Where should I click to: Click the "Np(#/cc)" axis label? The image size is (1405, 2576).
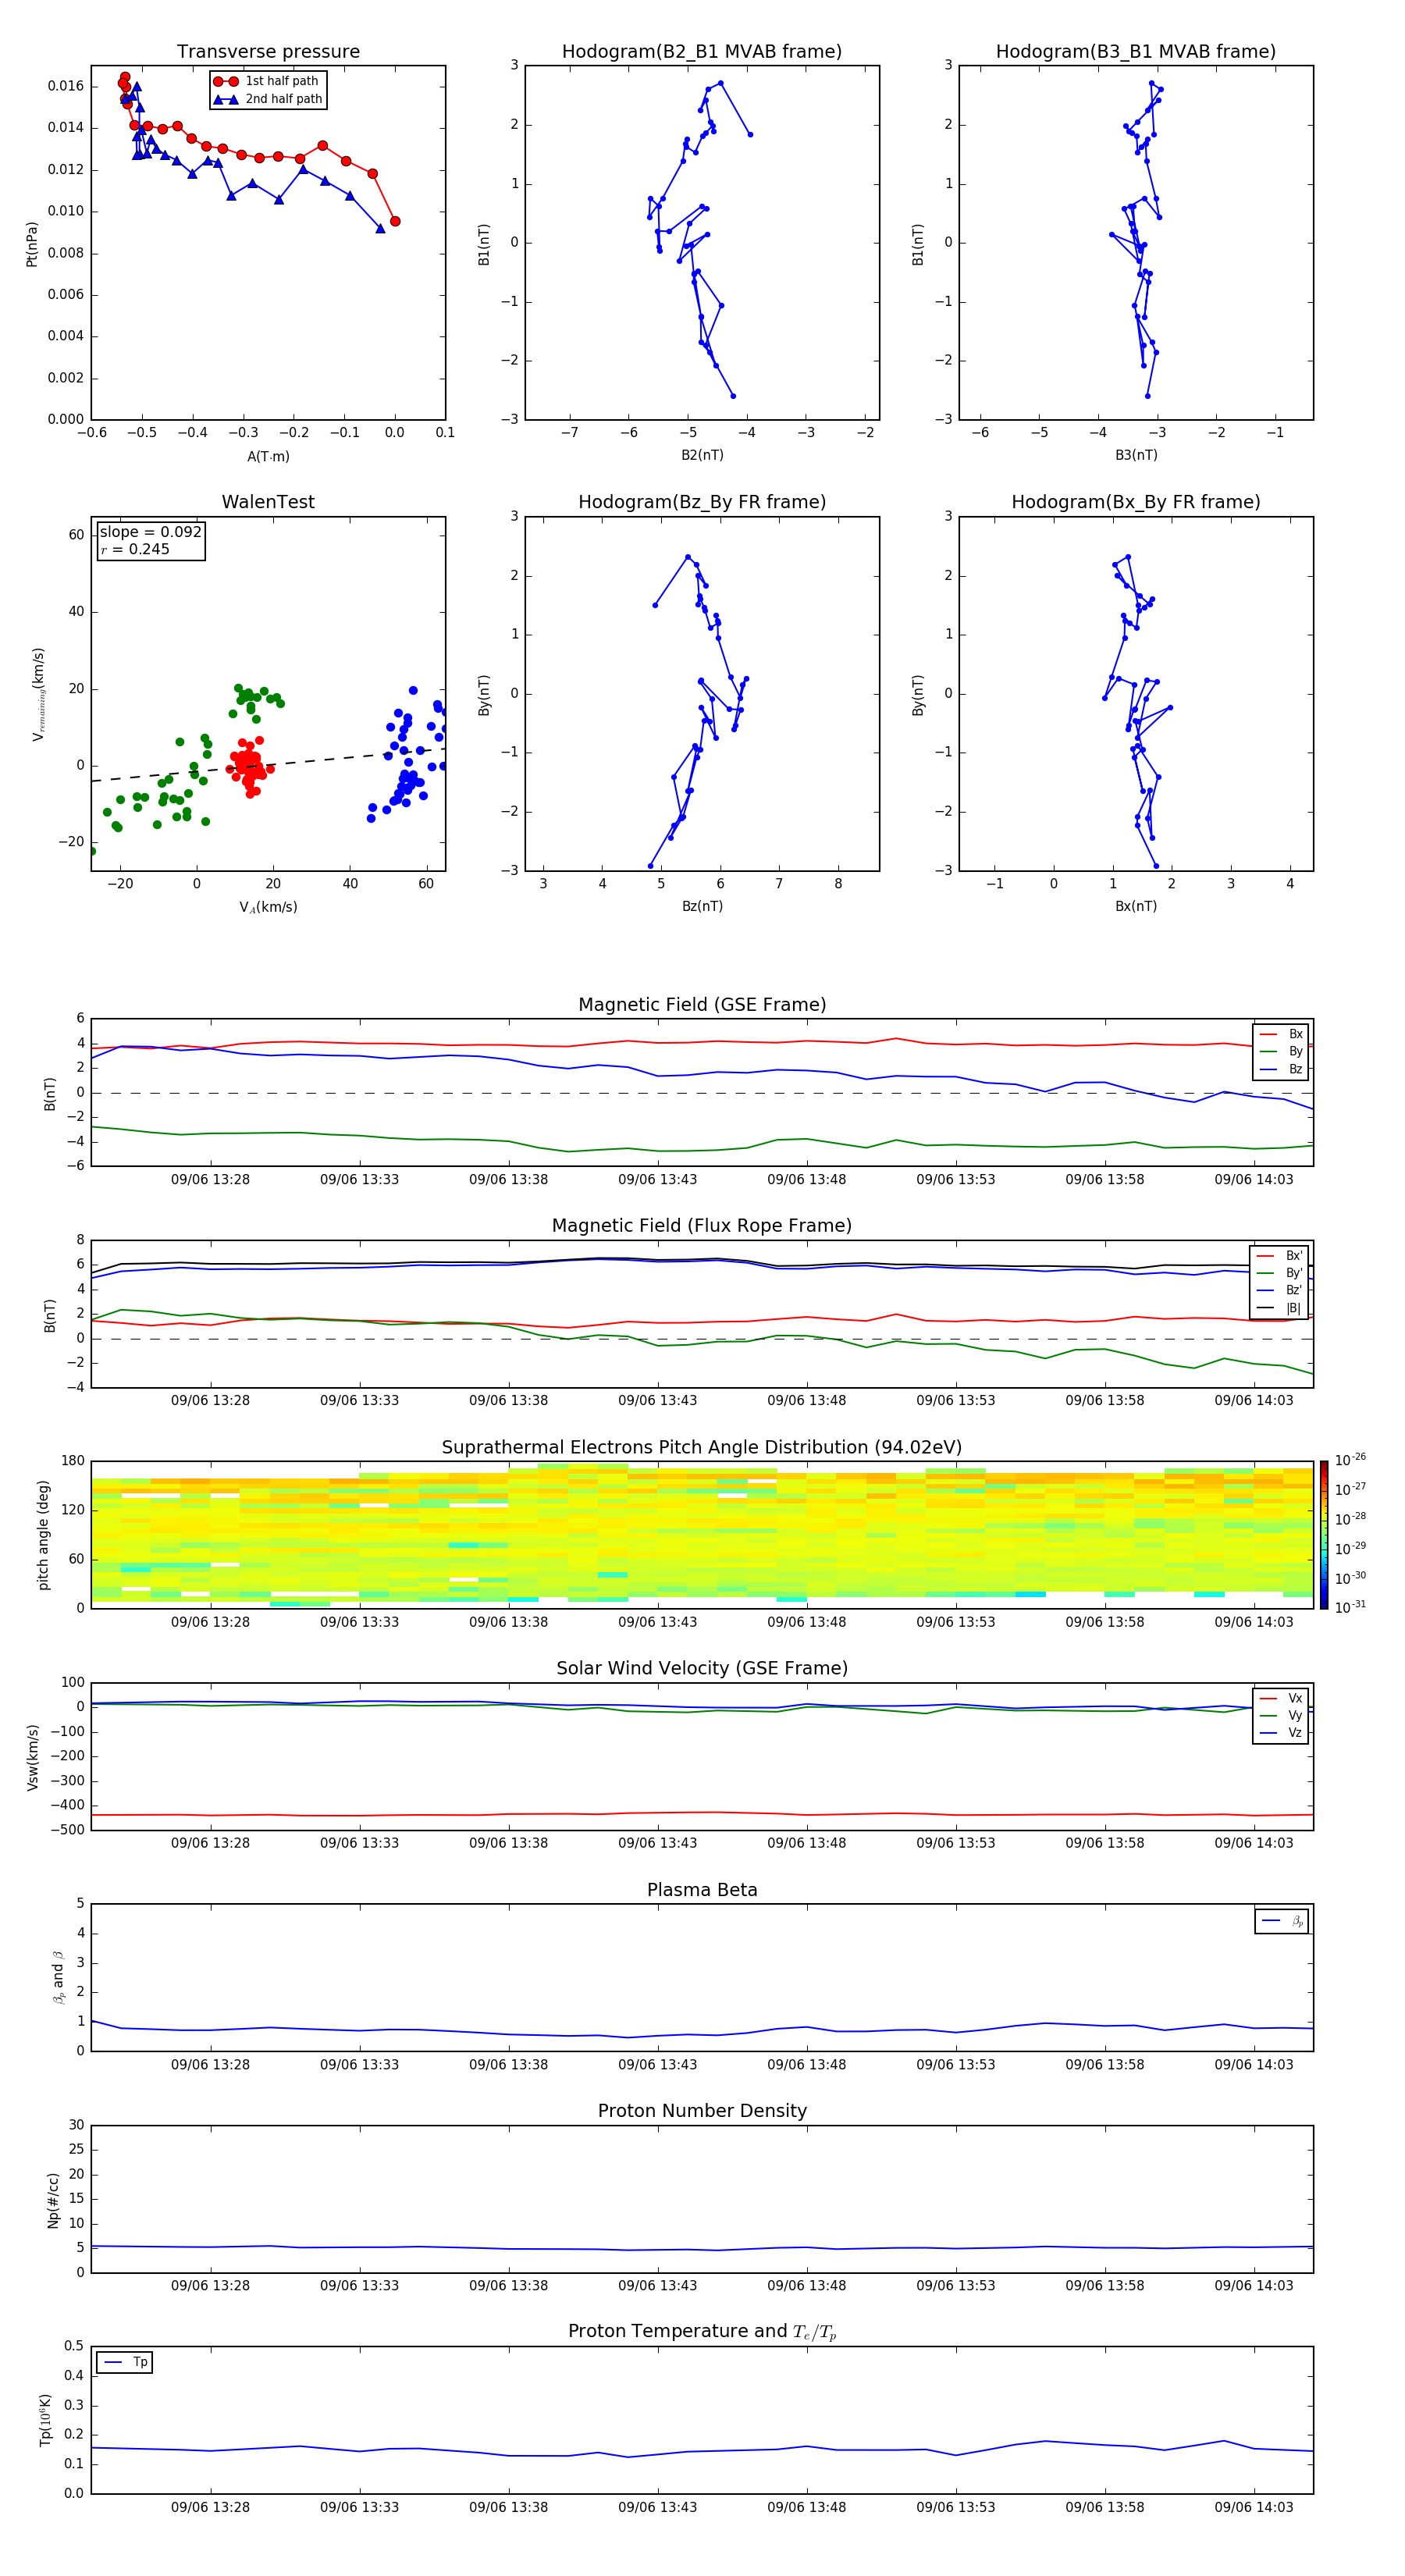[53, 2200]
